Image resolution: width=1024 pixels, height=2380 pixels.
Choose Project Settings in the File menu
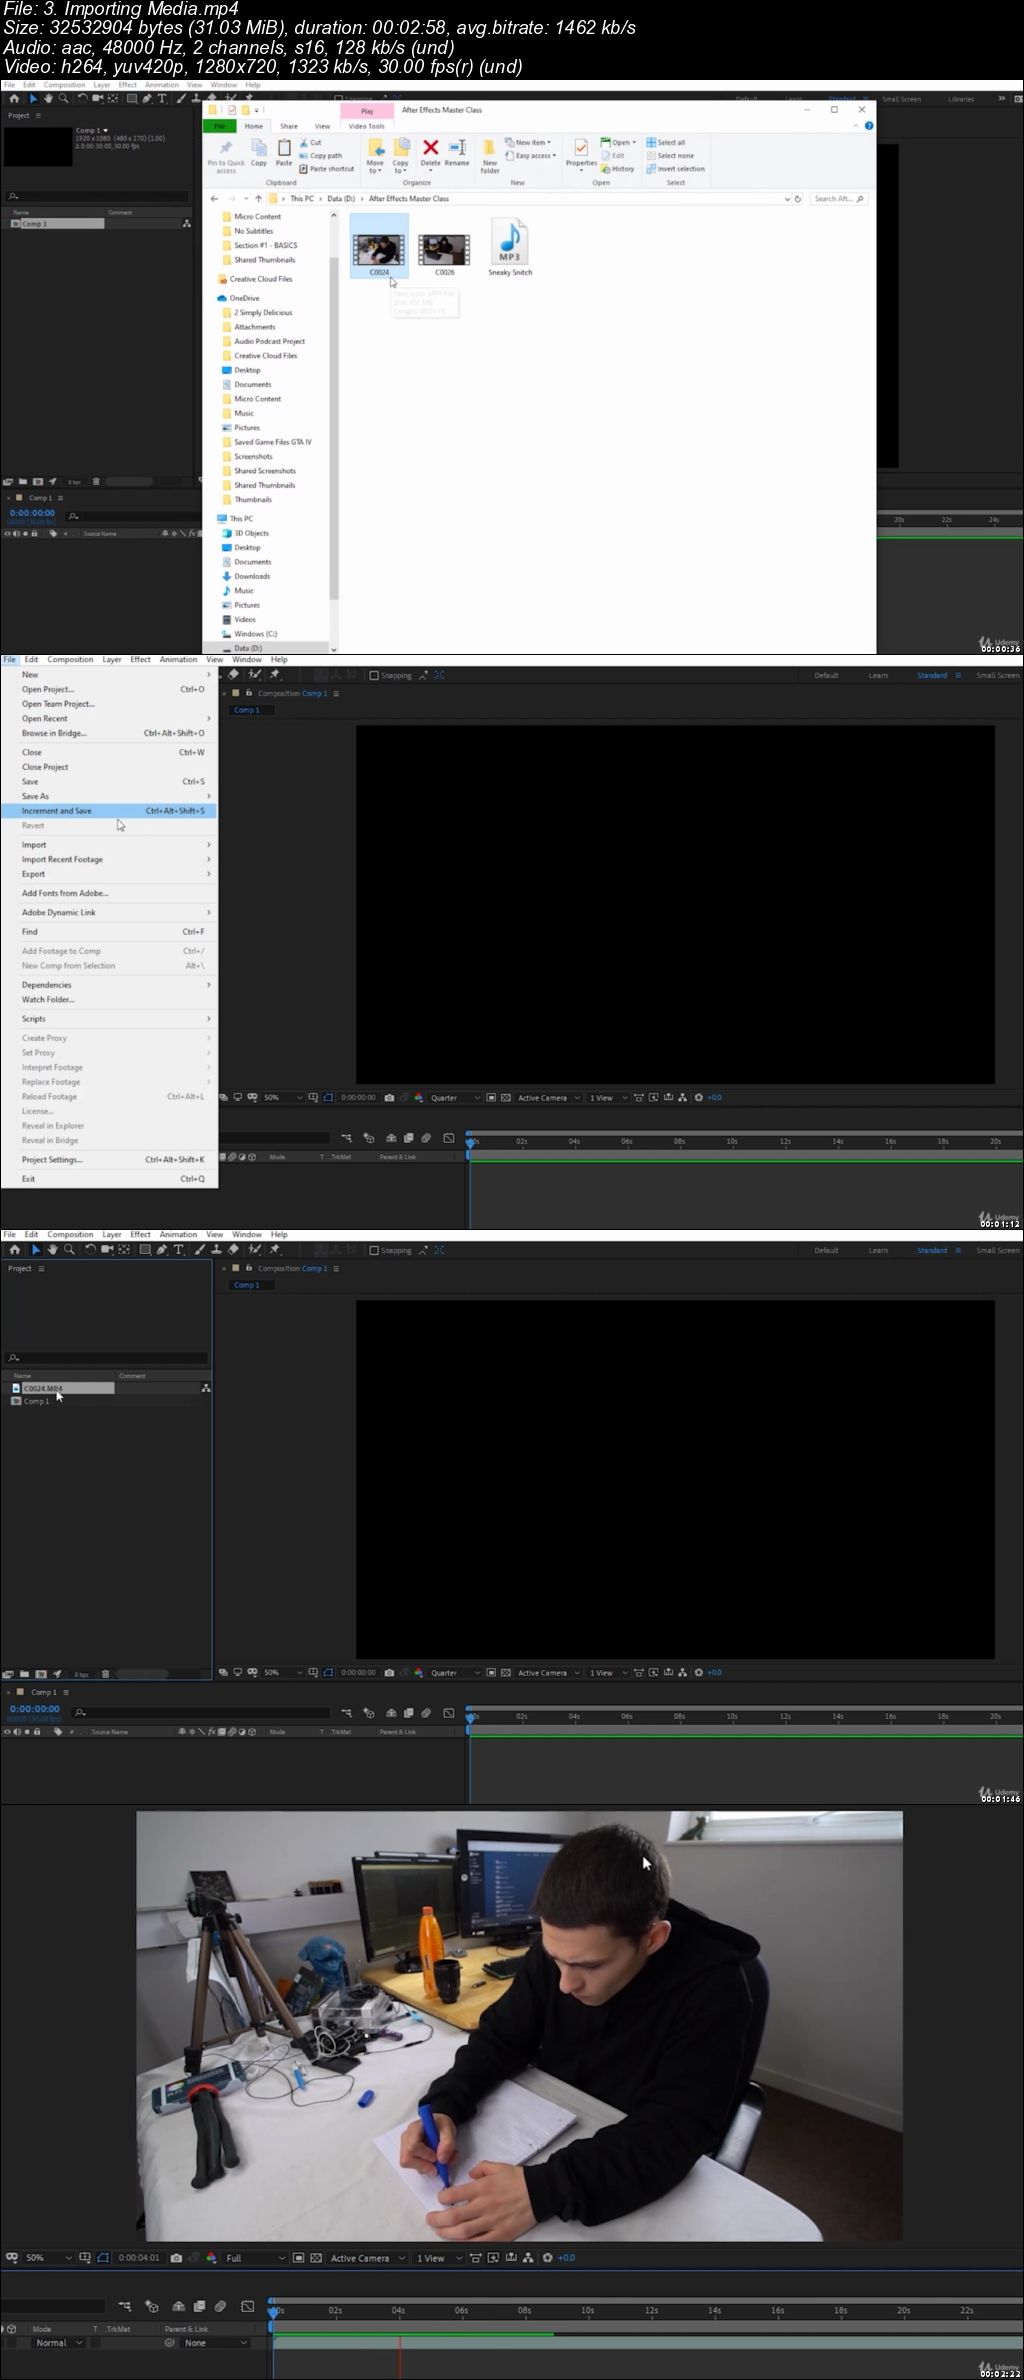(110, 1160)
